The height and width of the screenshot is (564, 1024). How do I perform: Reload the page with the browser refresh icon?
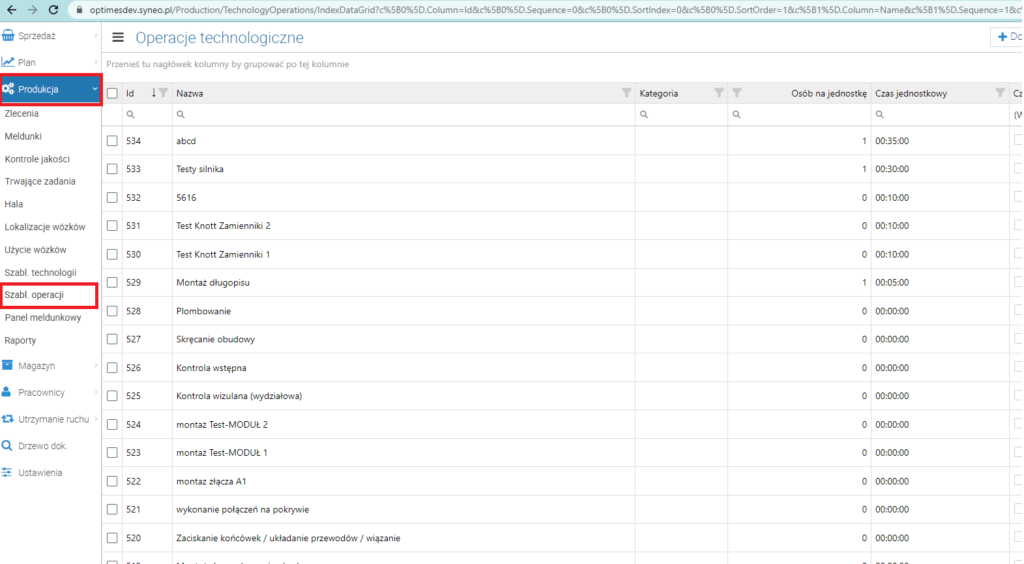(x=54, y=10)
